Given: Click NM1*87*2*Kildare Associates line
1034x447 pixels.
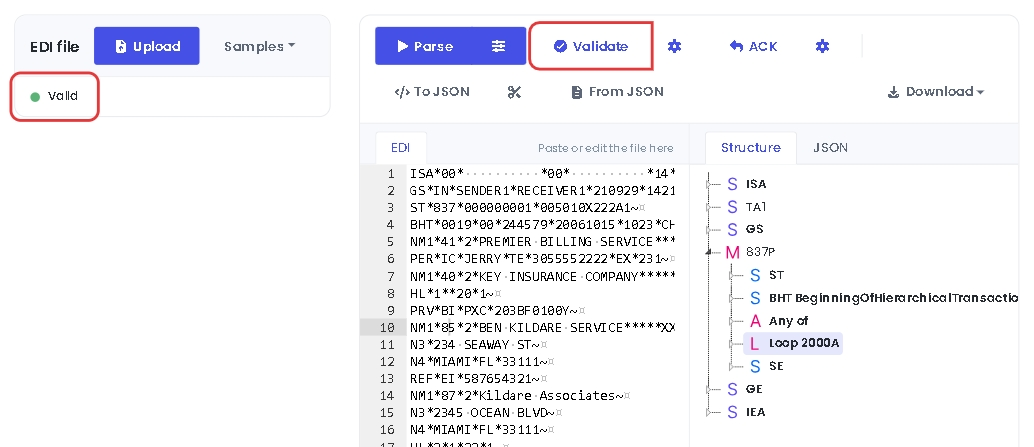Looking at the screenshot, I should pyautogui.click(x=520, y=396).
